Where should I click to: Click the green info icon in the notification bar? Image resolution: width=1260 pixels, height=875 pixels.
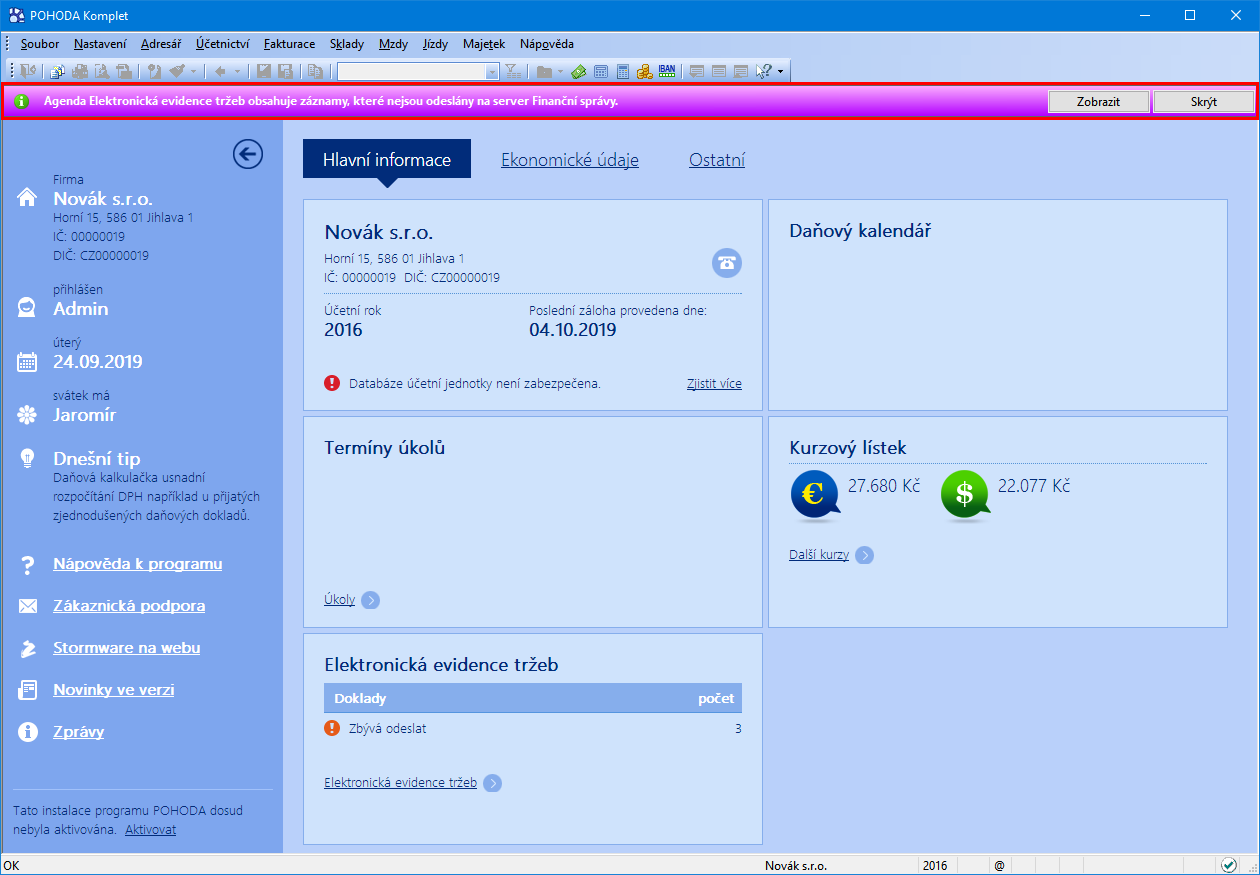21,101
